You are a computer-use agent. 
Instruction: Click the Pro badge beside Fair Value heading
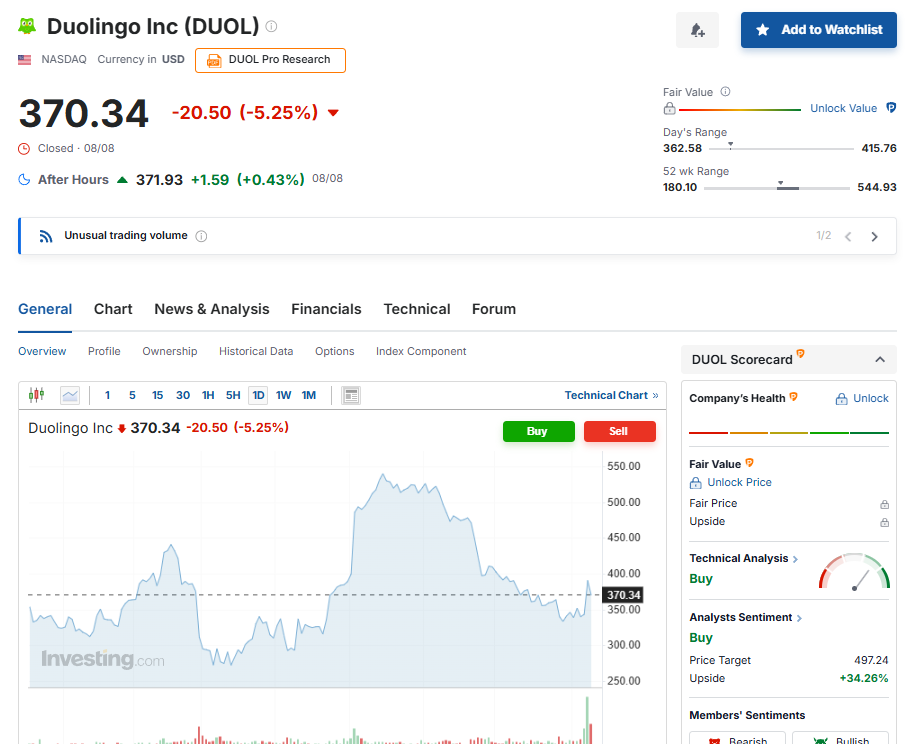click(749, 463)
